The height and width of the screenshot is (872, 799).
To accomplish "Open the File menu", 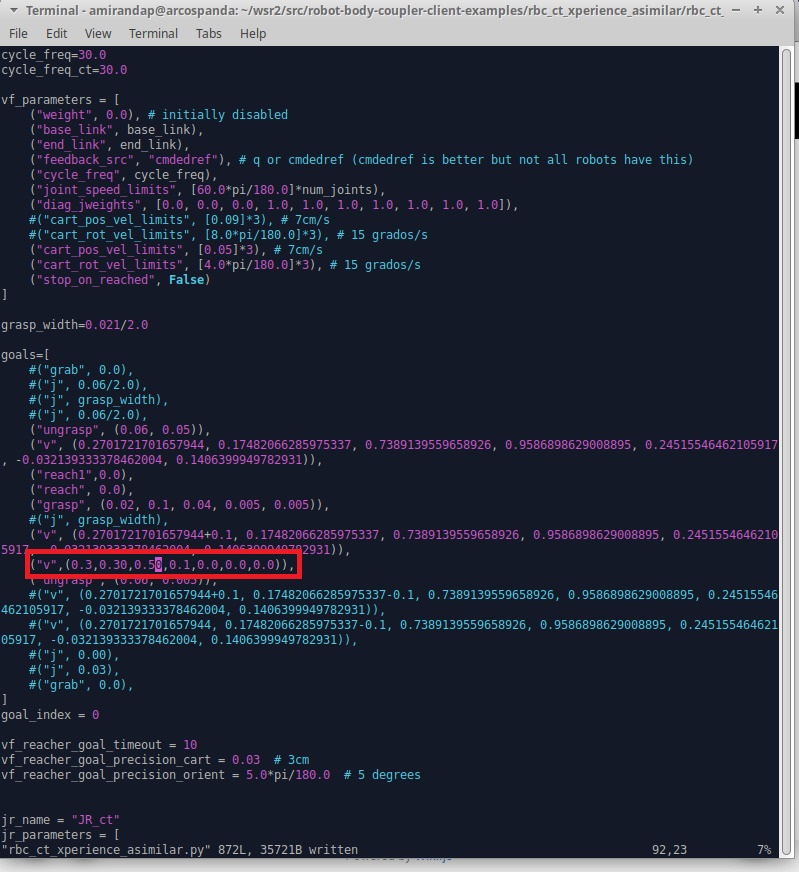I will click(18, 33).
